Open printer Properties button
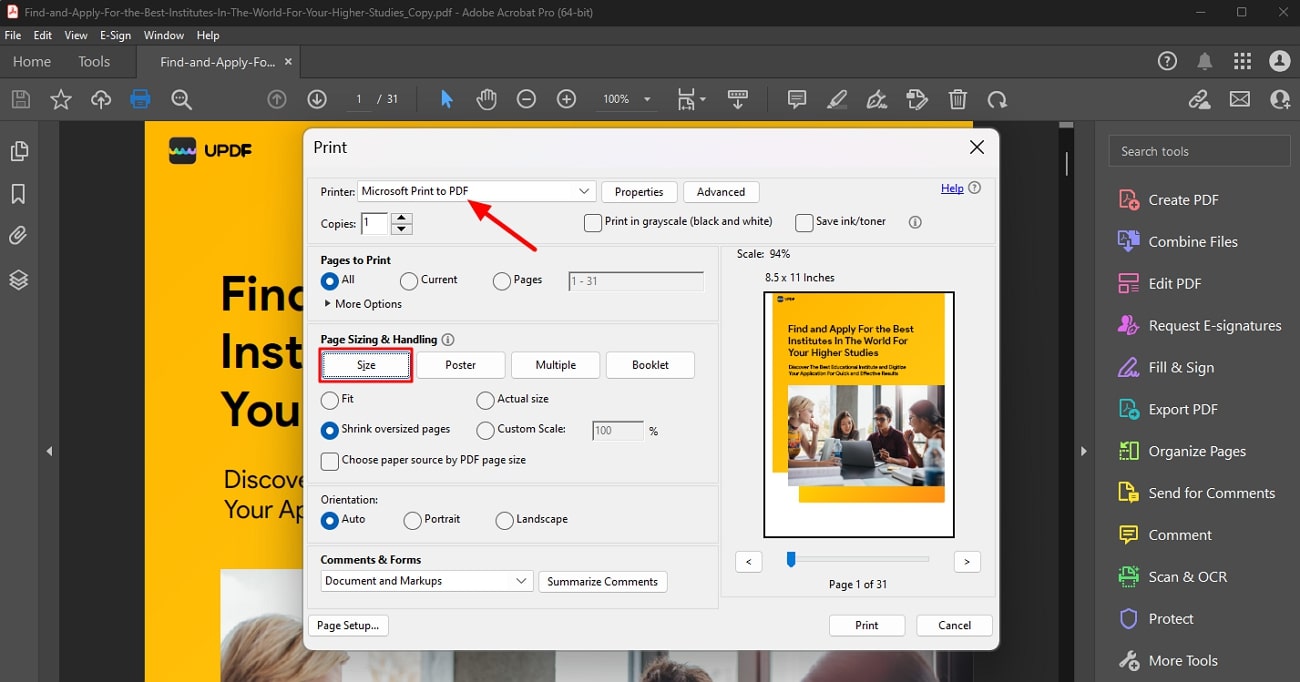The width and height of the screenshot is (1300, 682). 639,192
